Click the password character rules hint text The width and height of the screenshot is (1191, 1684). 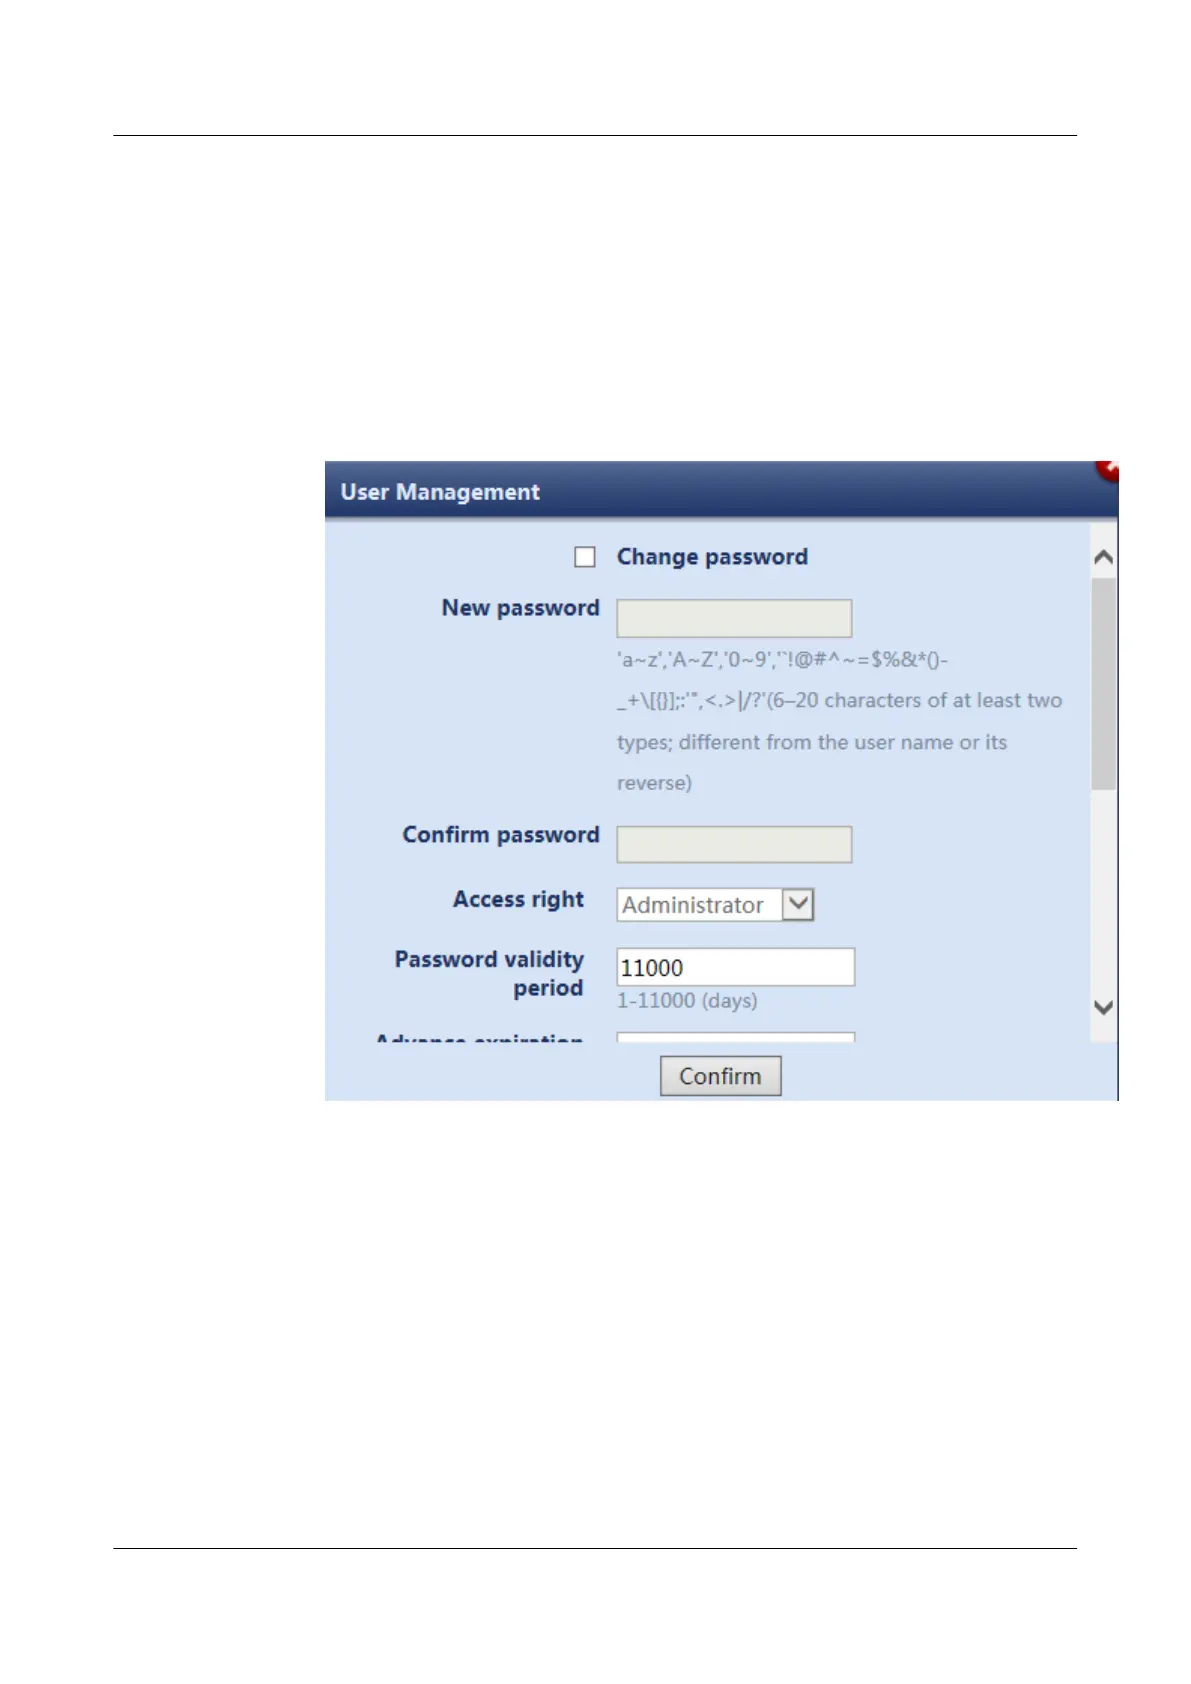click(839, 721)
